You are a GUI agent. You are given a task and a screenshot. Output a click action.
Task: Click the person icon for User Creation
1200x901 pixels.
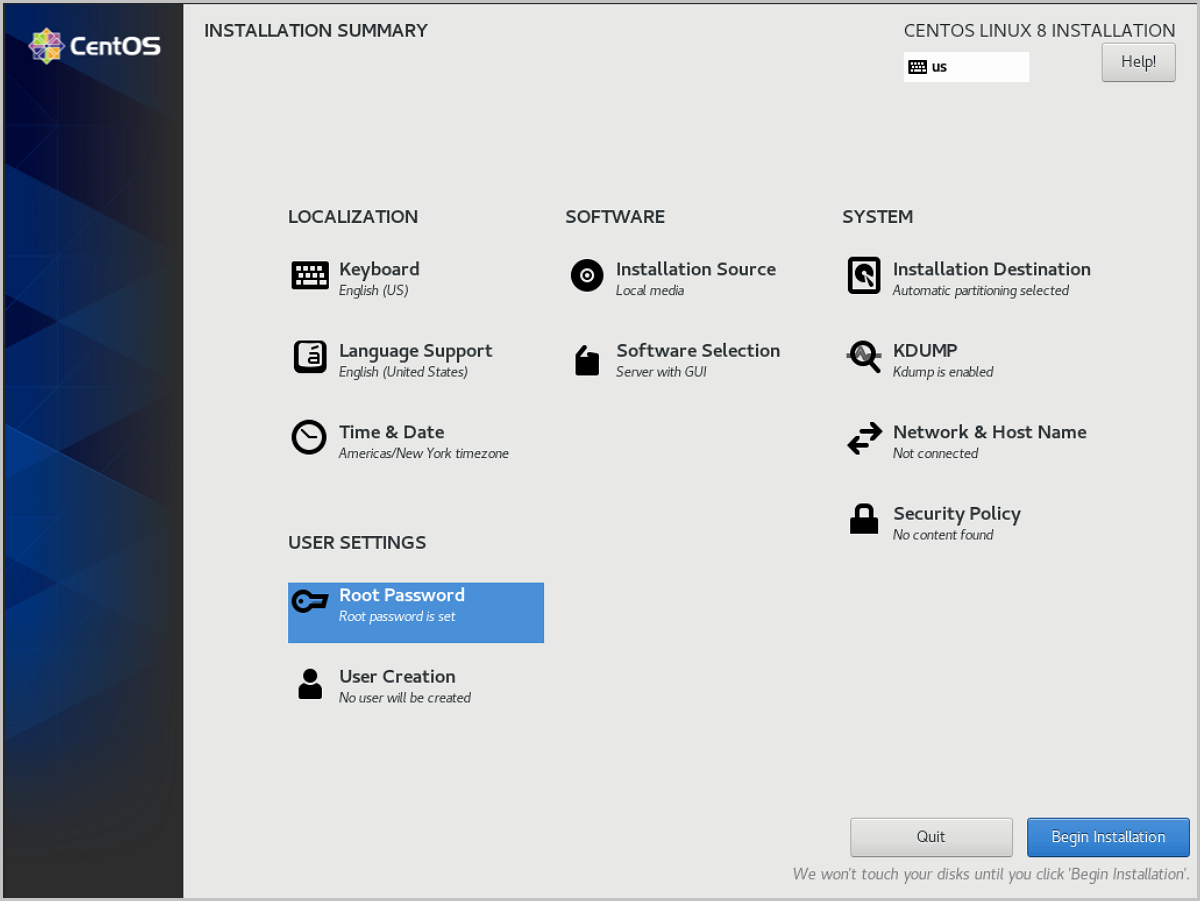pos(310,684)
